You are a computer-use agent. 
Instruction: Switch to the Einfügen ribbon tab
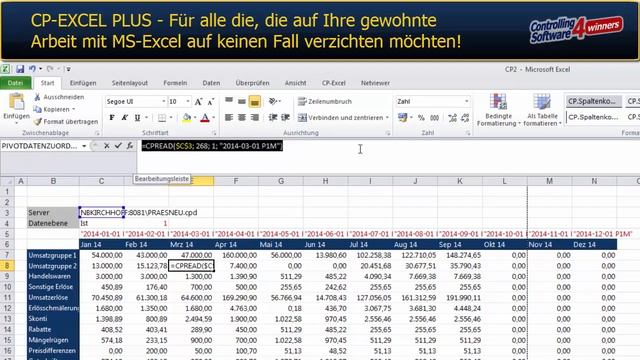[x=83, y=83]
